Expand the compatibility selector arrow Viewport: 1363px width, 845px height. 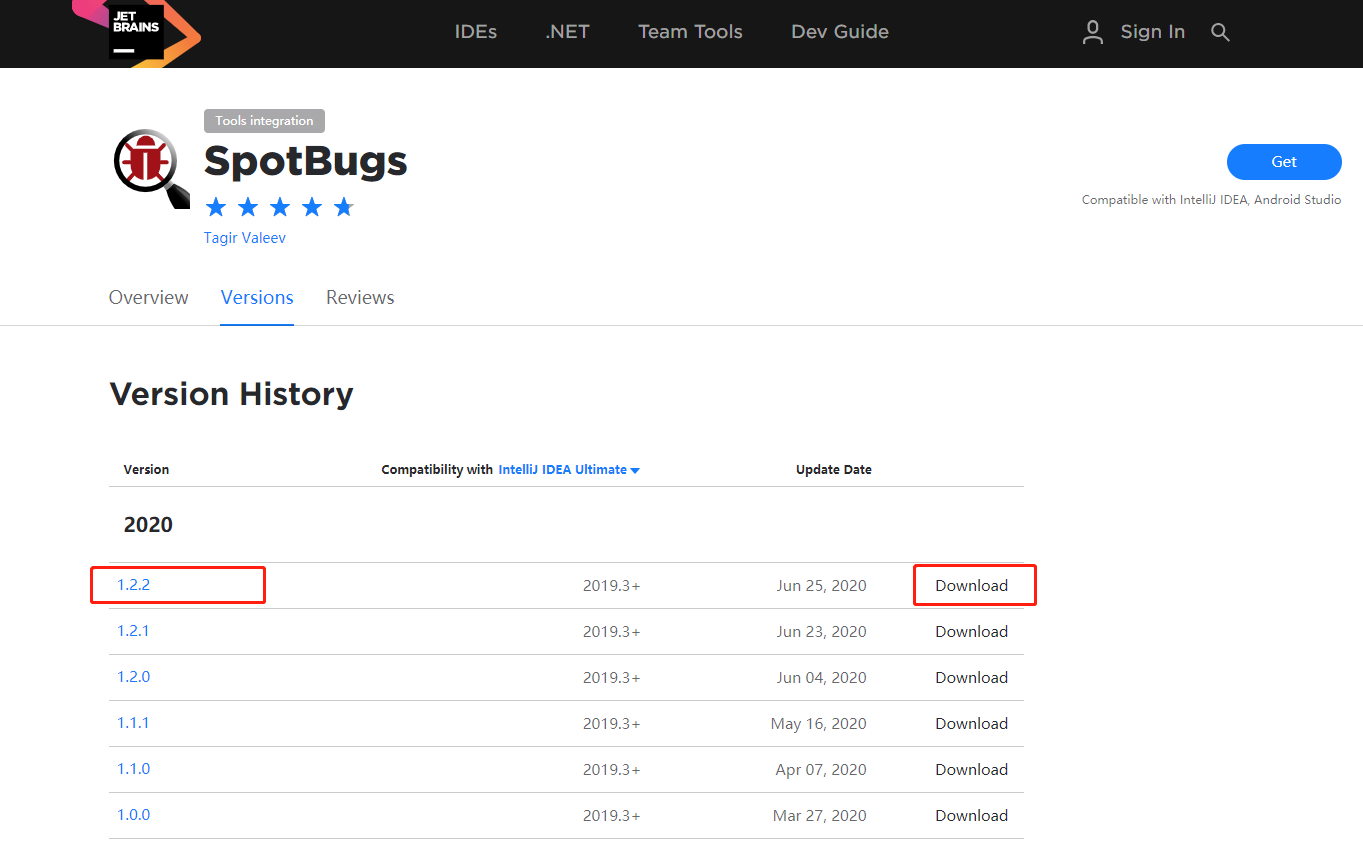(x=635, y=469)
